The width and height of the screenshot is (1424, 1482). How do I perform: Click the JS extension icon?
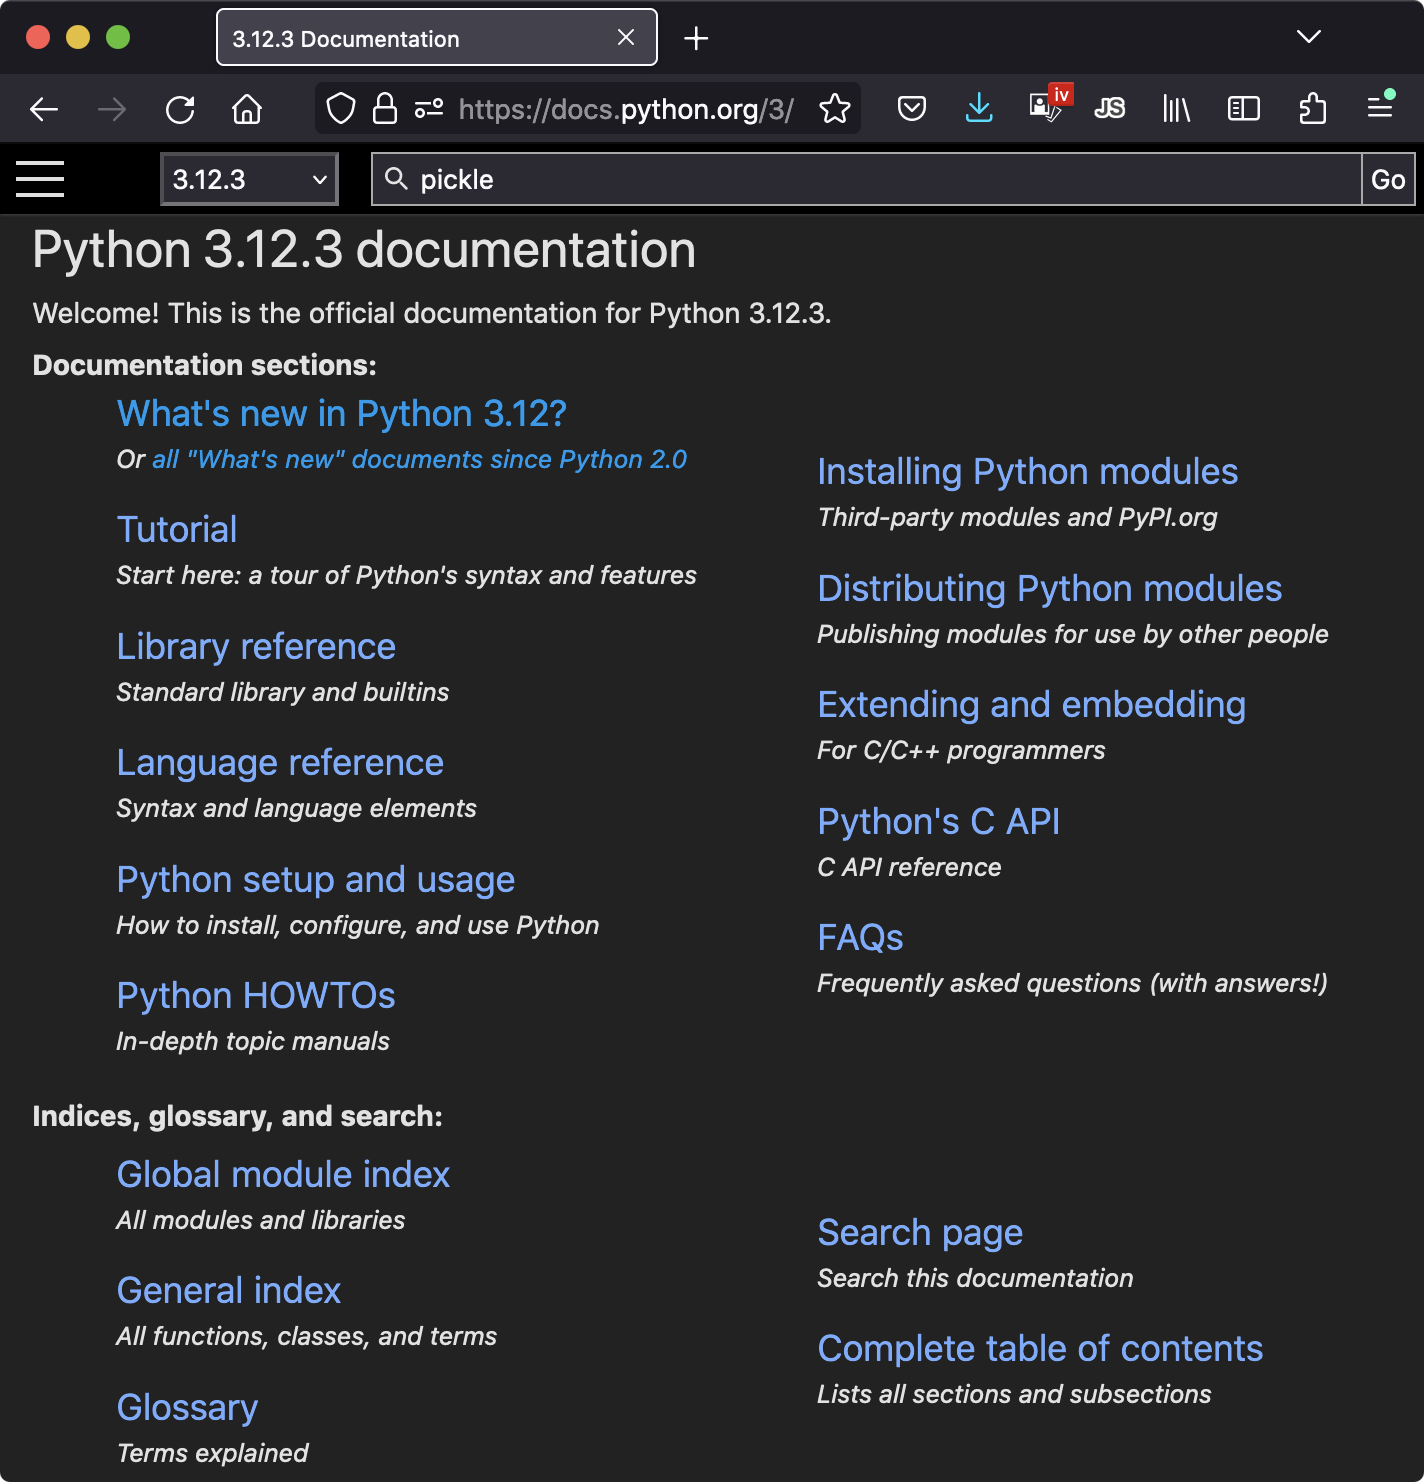[x=1109, y=108]
